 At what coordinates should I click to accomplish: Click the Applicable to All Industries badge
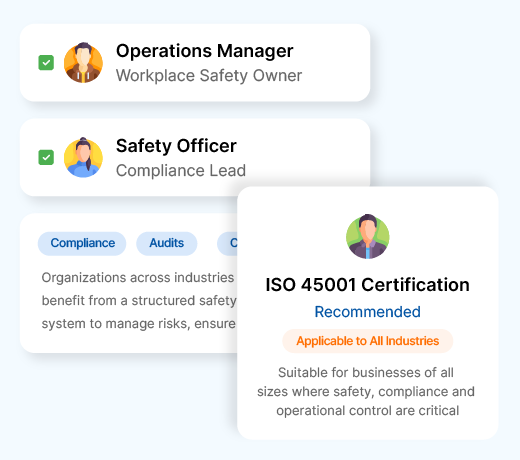tap(368, 341)
